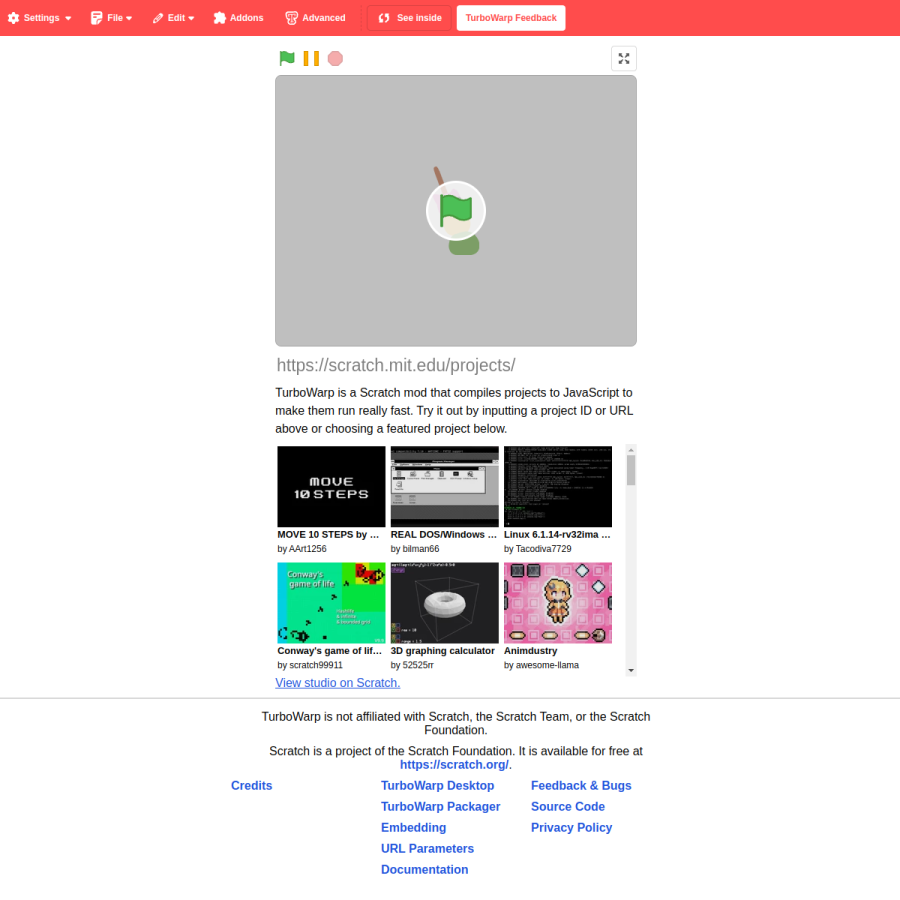Open the Privacy Policy link

[572, 828]
